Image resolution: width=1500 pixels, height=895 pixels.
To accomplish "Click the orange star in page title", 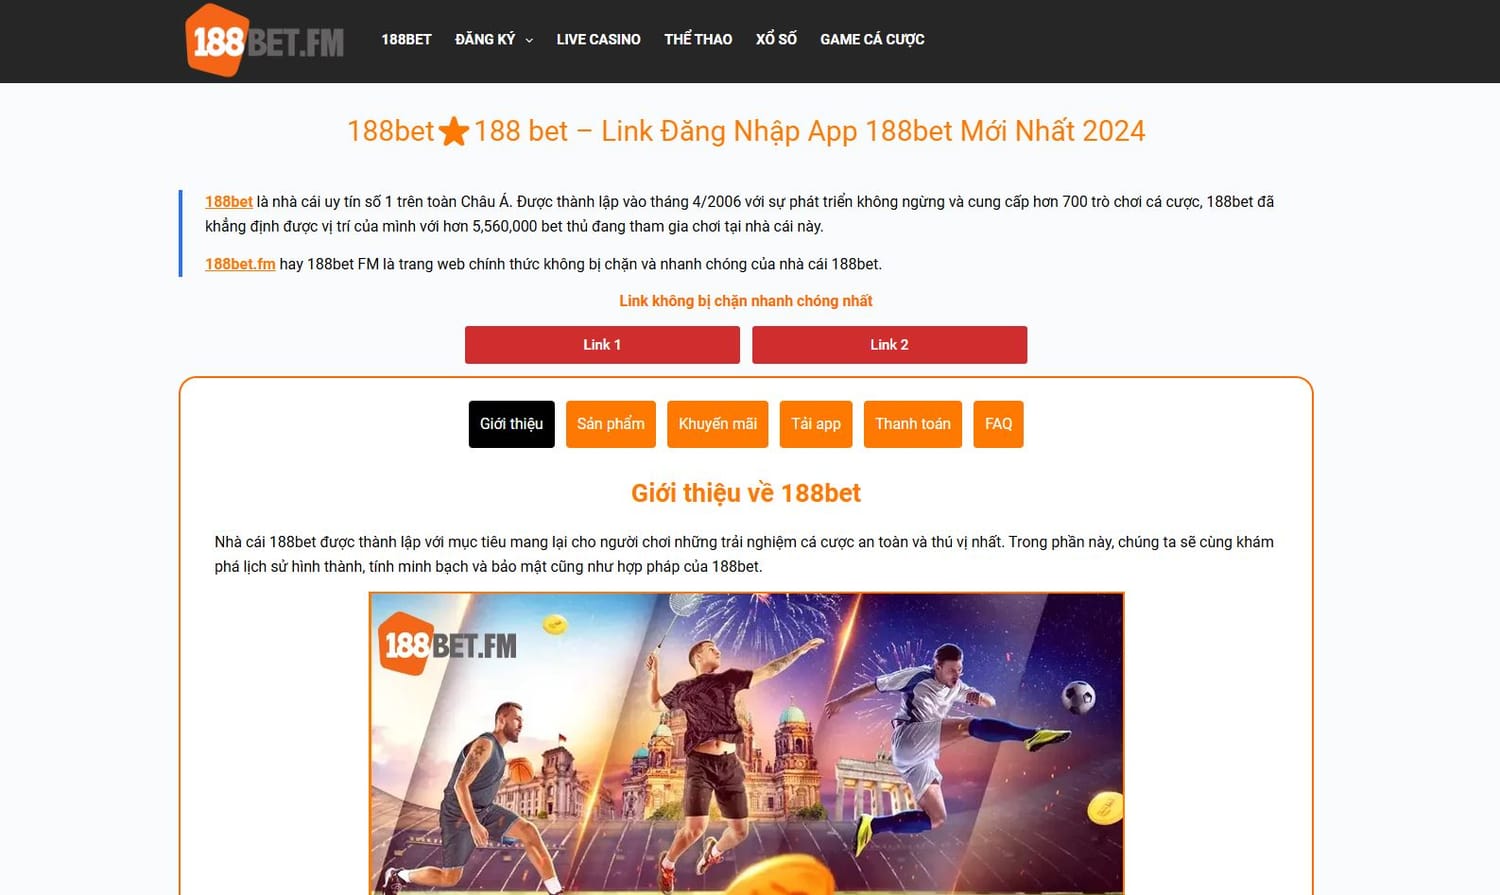I will coord(454,131).
